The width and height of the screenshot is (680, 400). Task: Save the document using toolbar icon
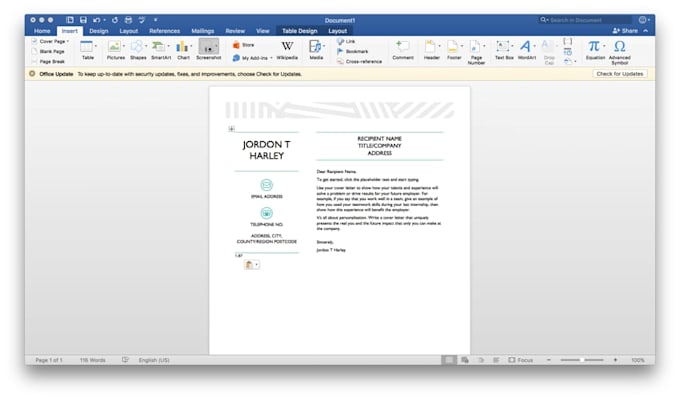pyautogui.click(x=83, y=20)
